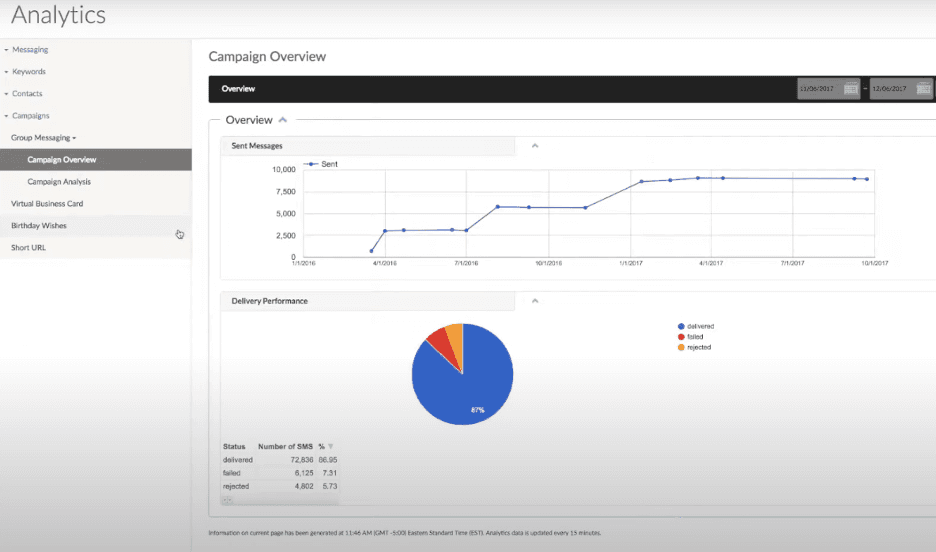Click the rejected percentage 5.73
The image size is (936, 552).
(x=330, y=486)
